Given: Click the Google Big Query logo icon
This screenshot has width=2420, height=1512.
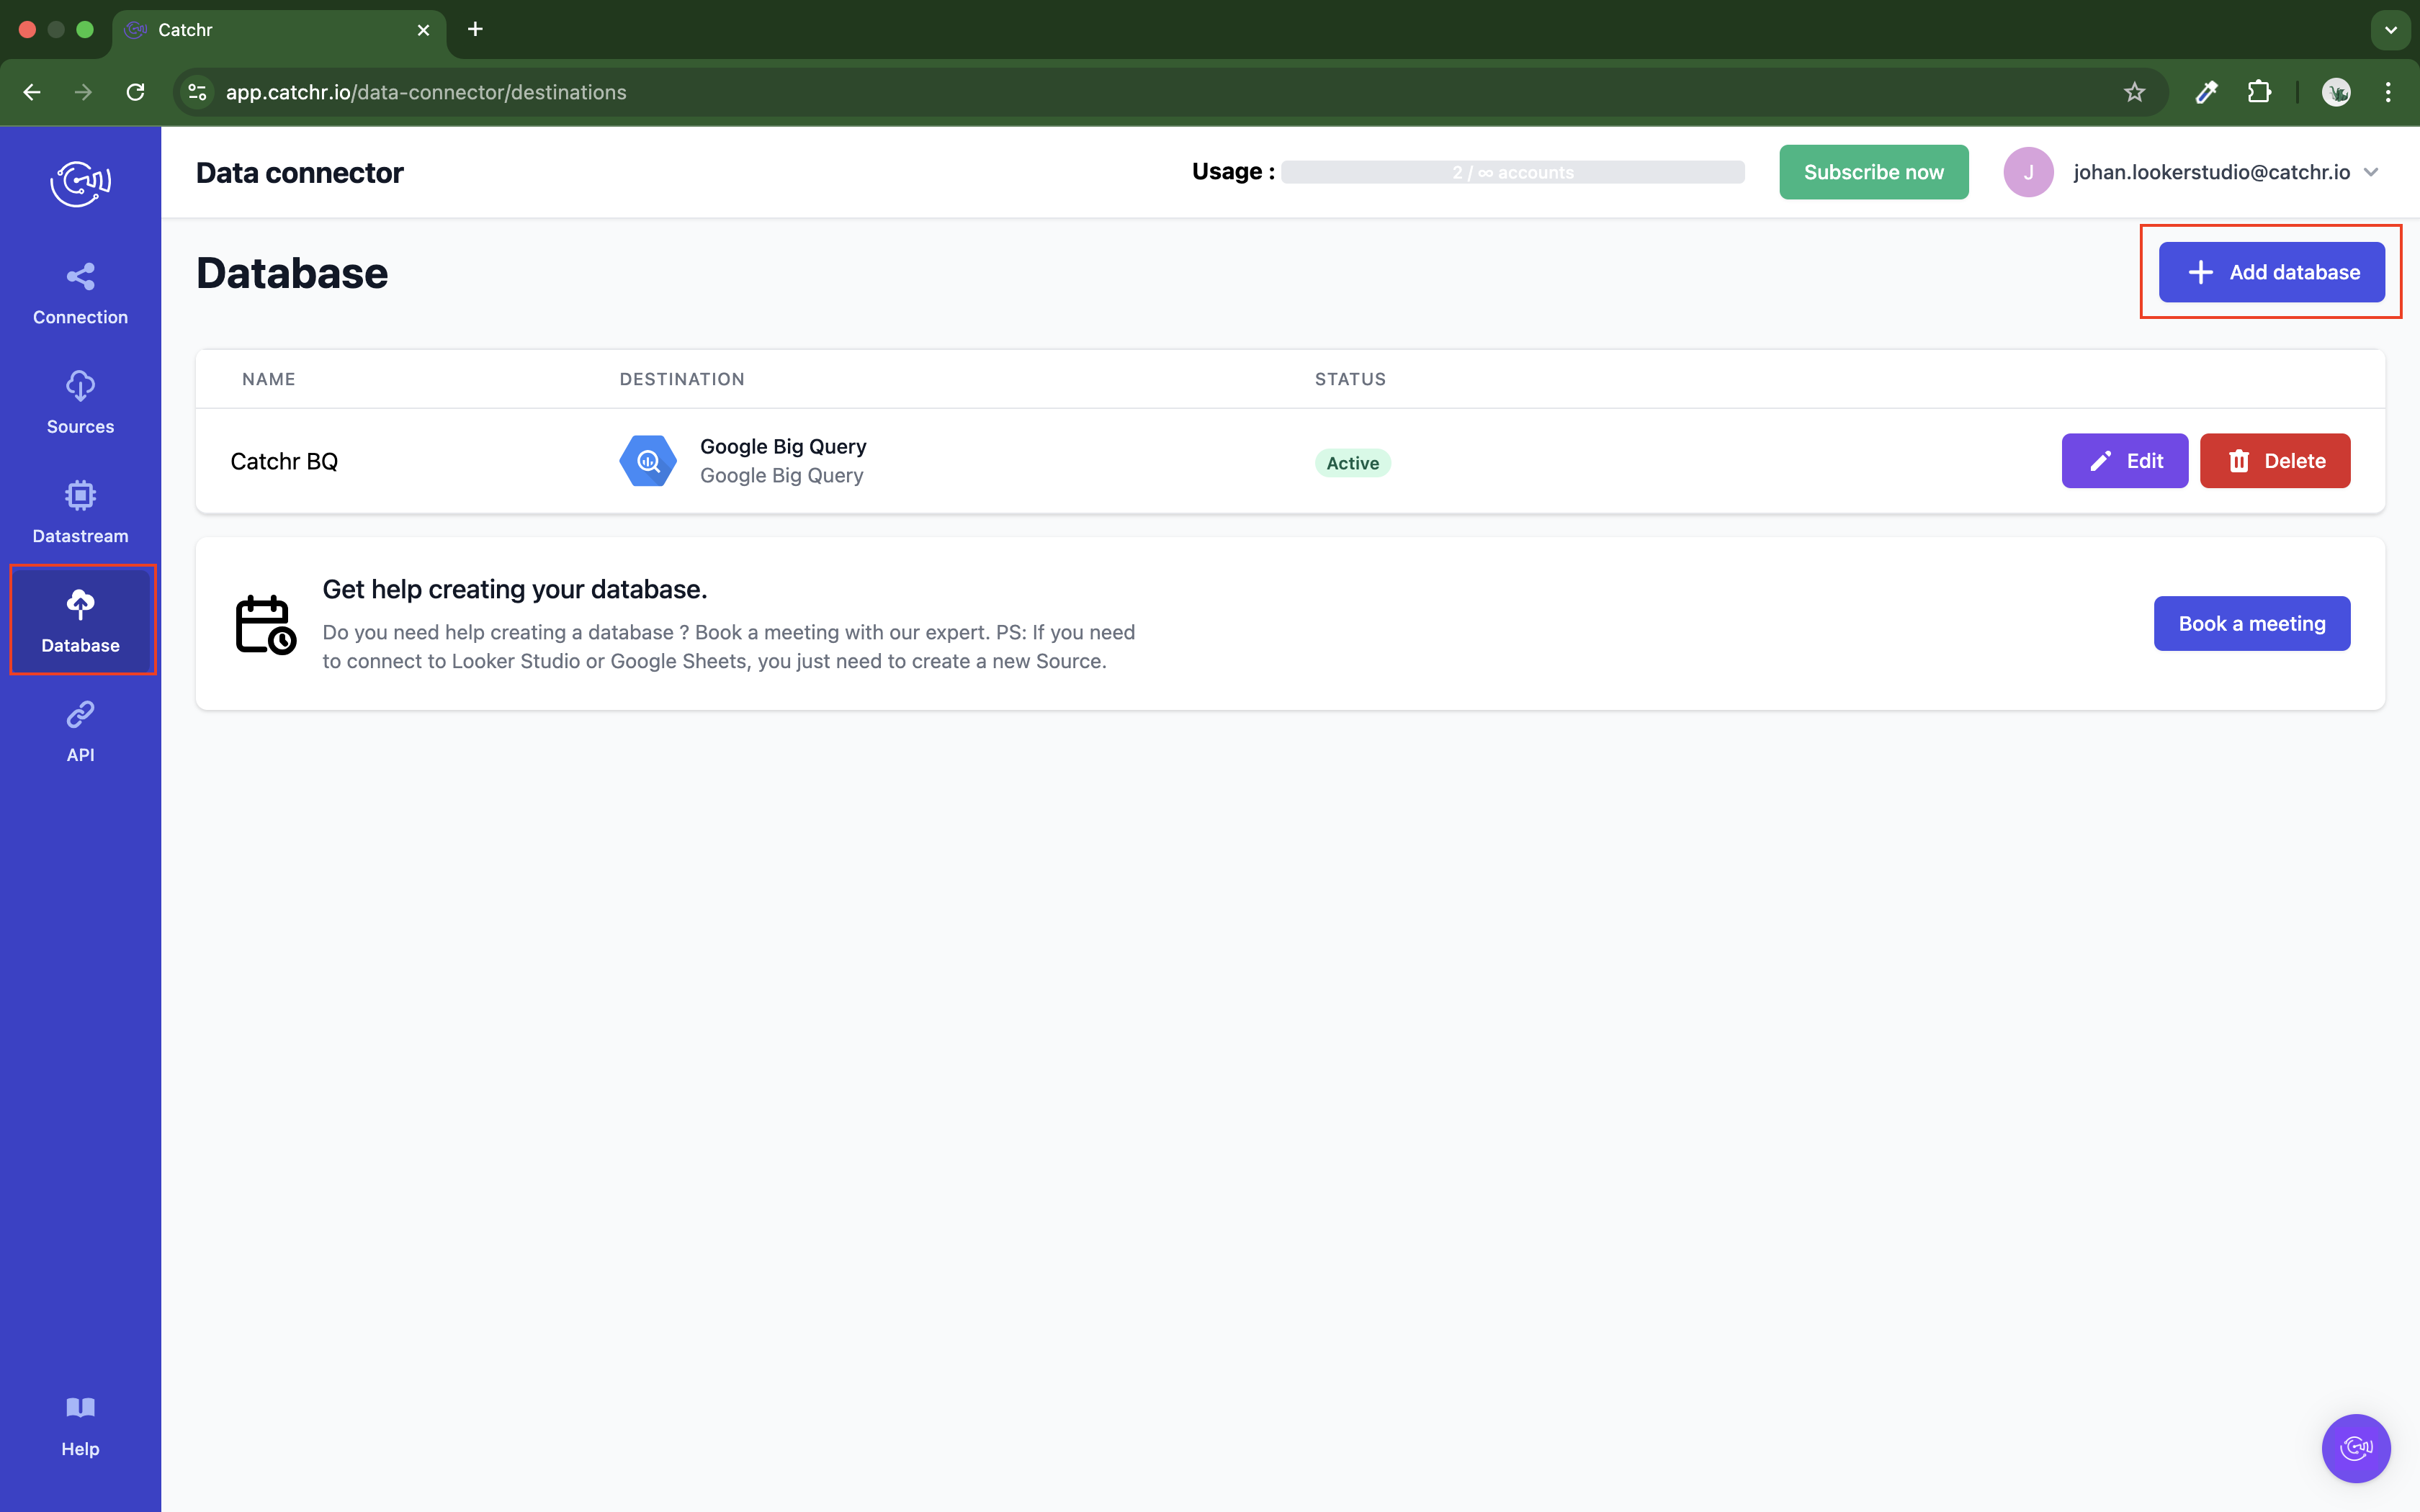Looking at the screenshot, I should pos(648,461).
